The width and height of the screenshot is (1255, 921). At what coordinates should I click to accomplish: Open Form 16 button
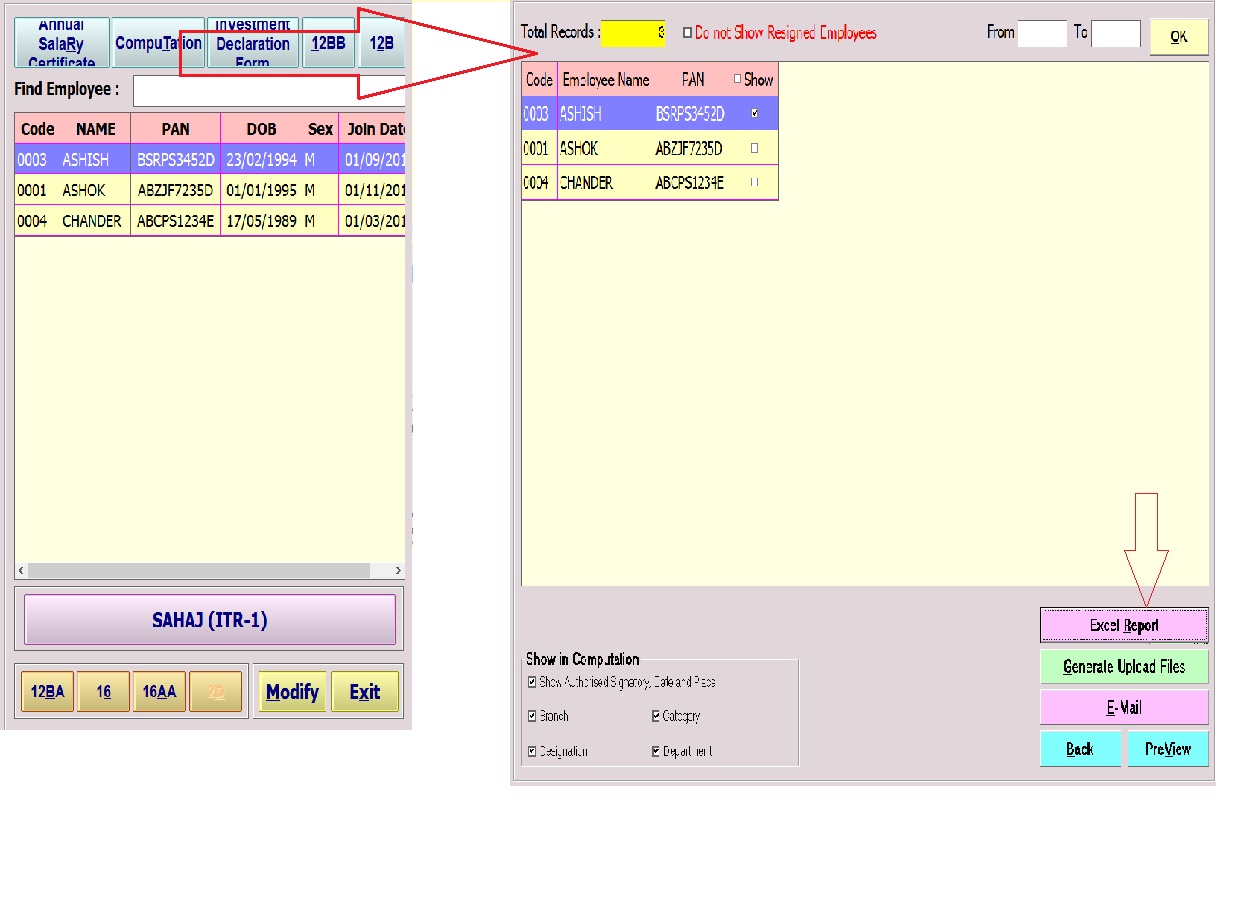pyautogui.click(x=104, y=692)
